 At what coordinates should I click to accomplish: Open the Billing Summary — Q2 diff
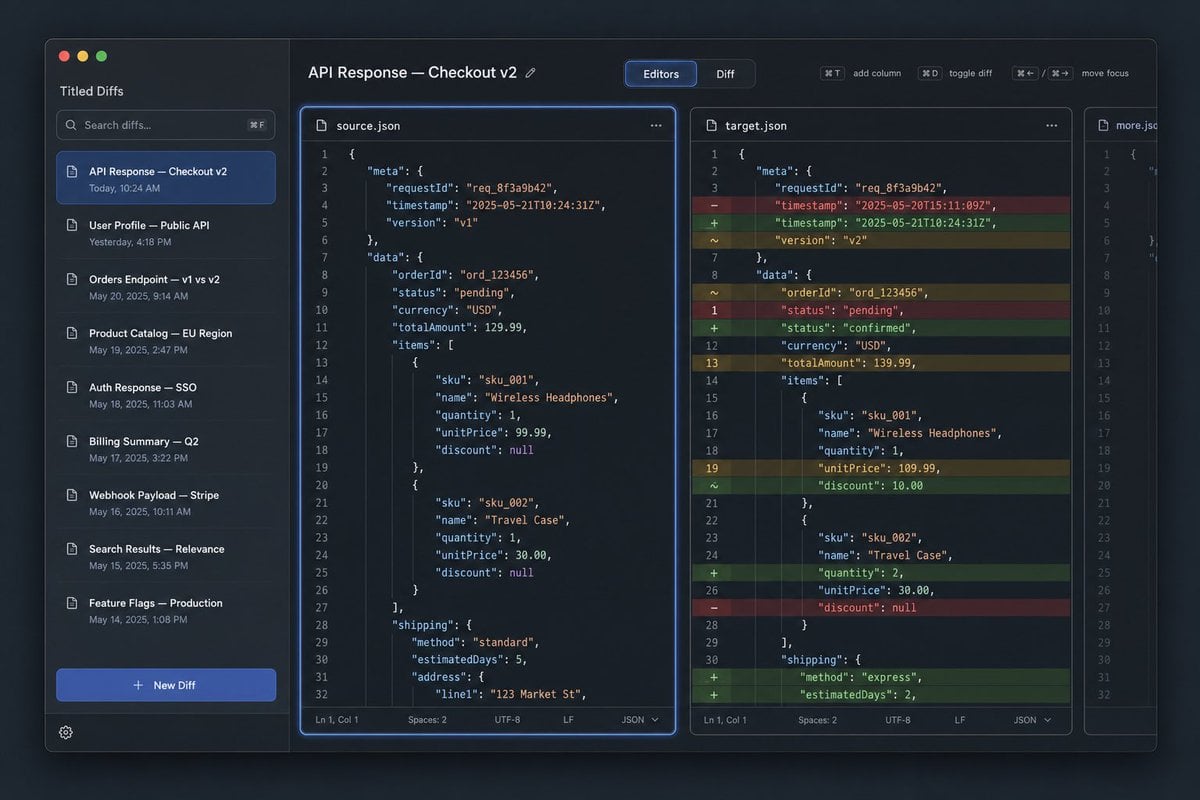click(166, 448)
